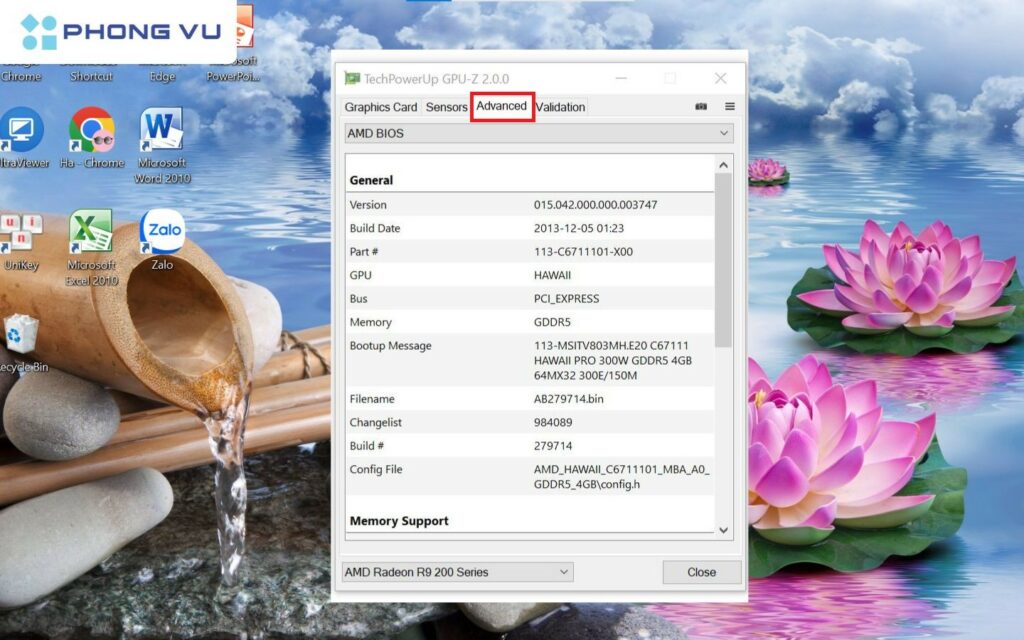Open the AMD Radeon R9 200 Series selector
This screenshot has height=640, width=1024.
[564, 572]
